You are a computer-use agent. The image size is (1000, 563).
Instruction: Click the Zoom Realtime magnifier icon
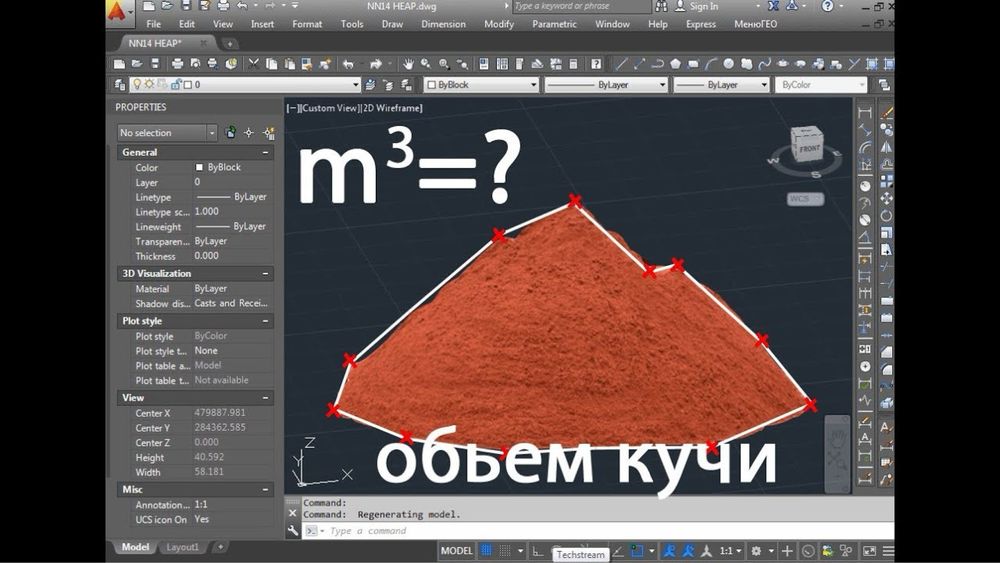(x=425, y=64)
